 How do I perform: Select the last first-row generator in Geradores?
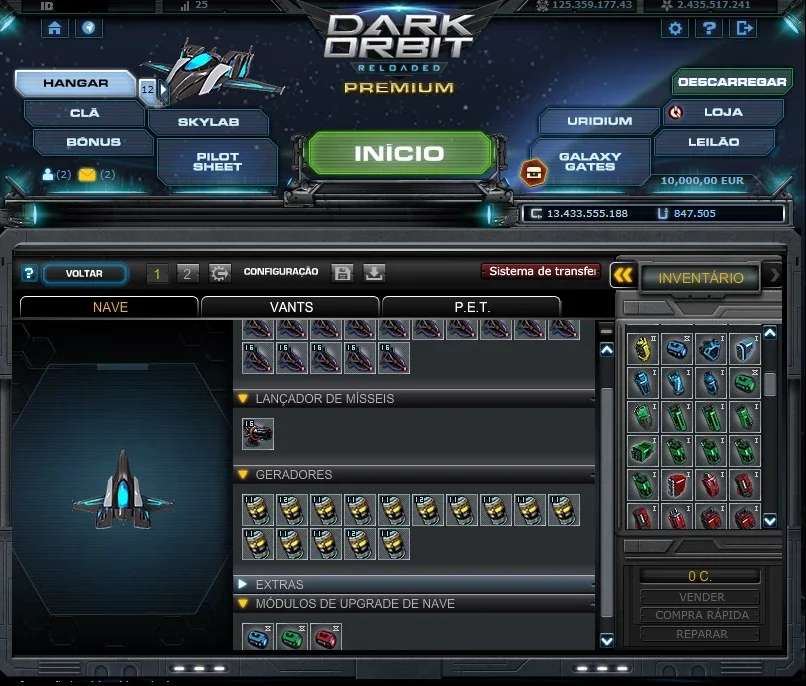click(564, 510)
